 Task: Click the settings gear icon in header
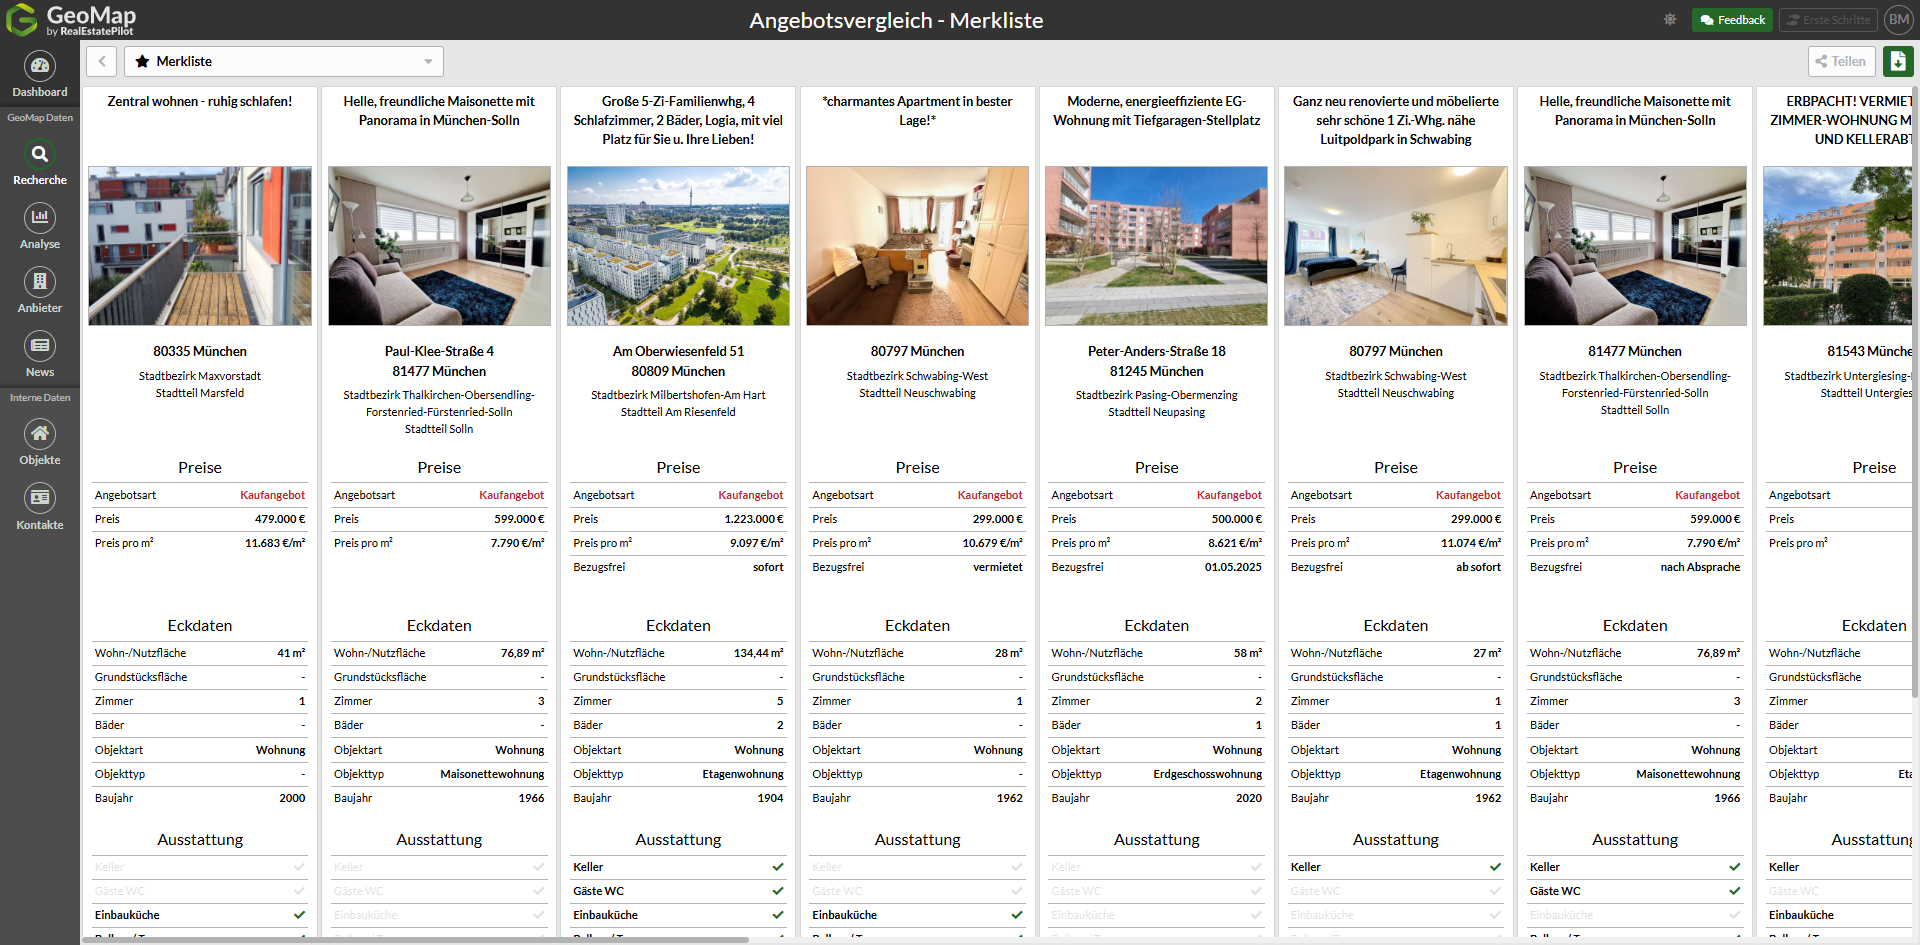pos(1670,20)
